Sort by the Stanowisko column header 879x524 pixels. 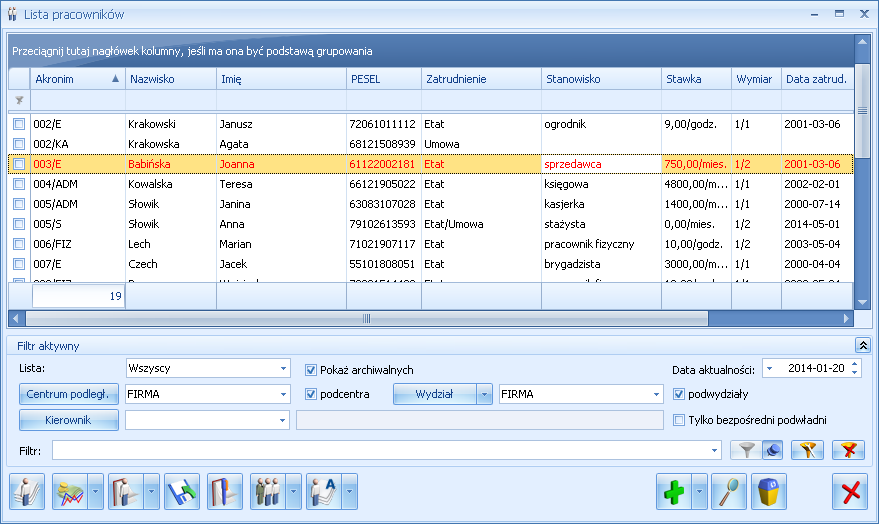pos(602,79)
